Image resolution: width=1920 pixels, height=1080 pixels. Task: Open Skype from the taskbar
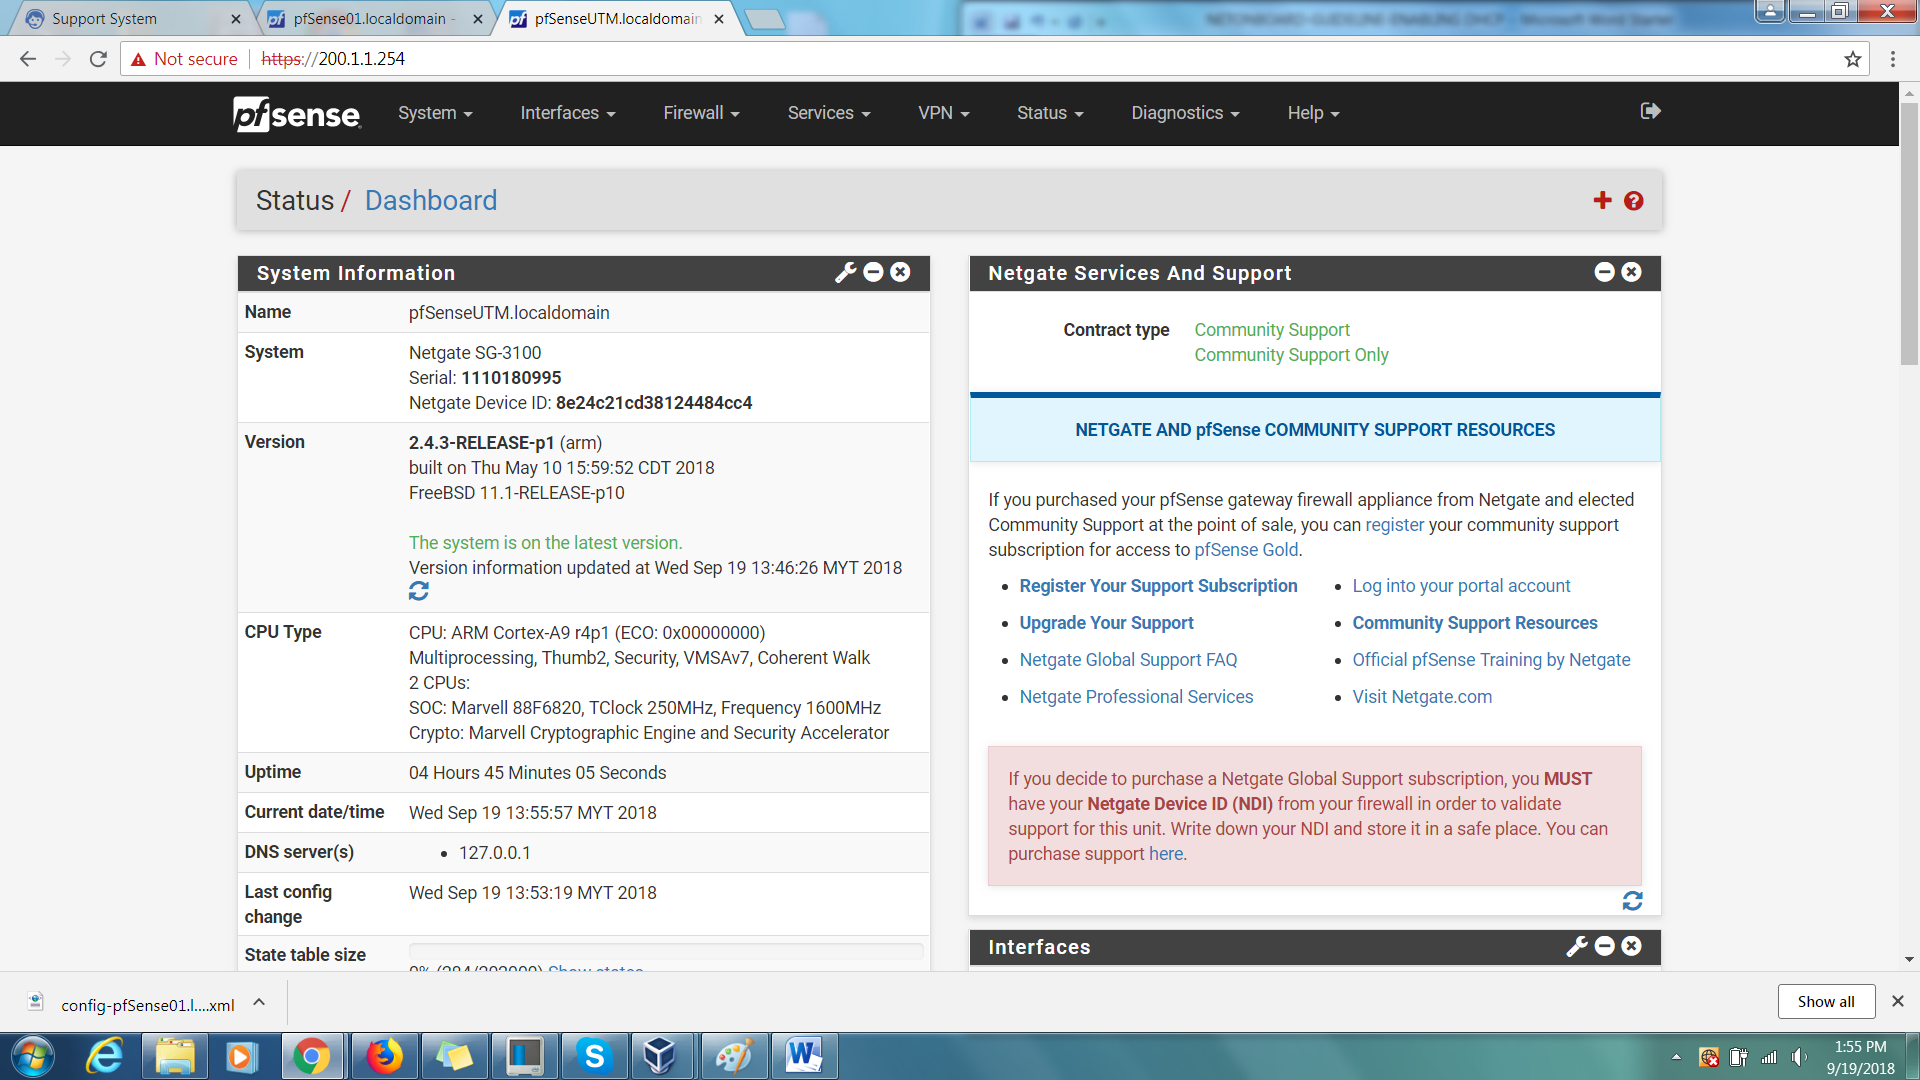point(594,1056)
